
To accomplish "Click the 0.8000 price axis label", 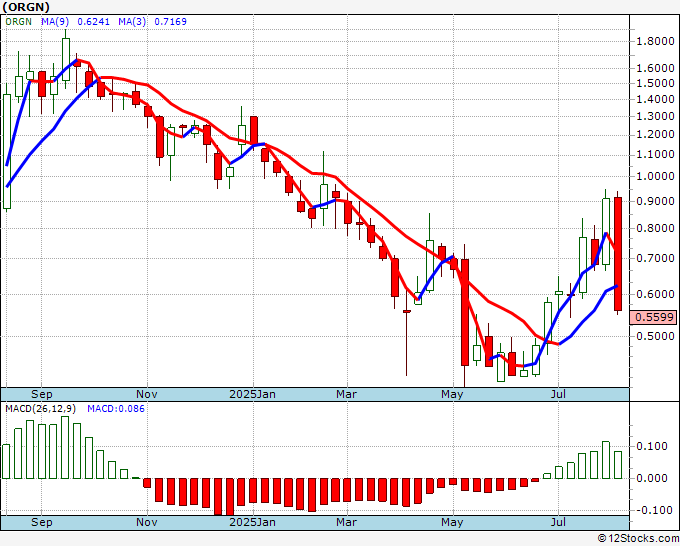I will tap(655, 228).
